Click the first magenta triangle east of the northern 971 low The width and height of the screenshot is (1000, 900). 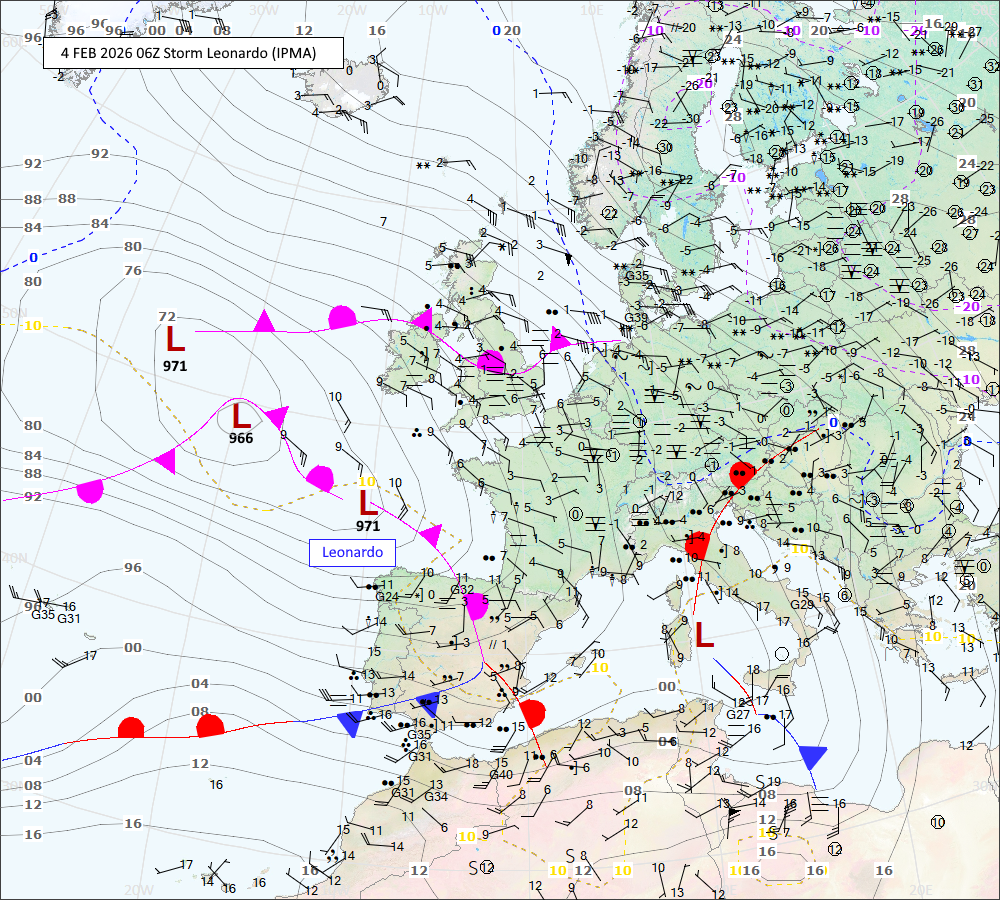pyautogui.click(x=264, y=321)
